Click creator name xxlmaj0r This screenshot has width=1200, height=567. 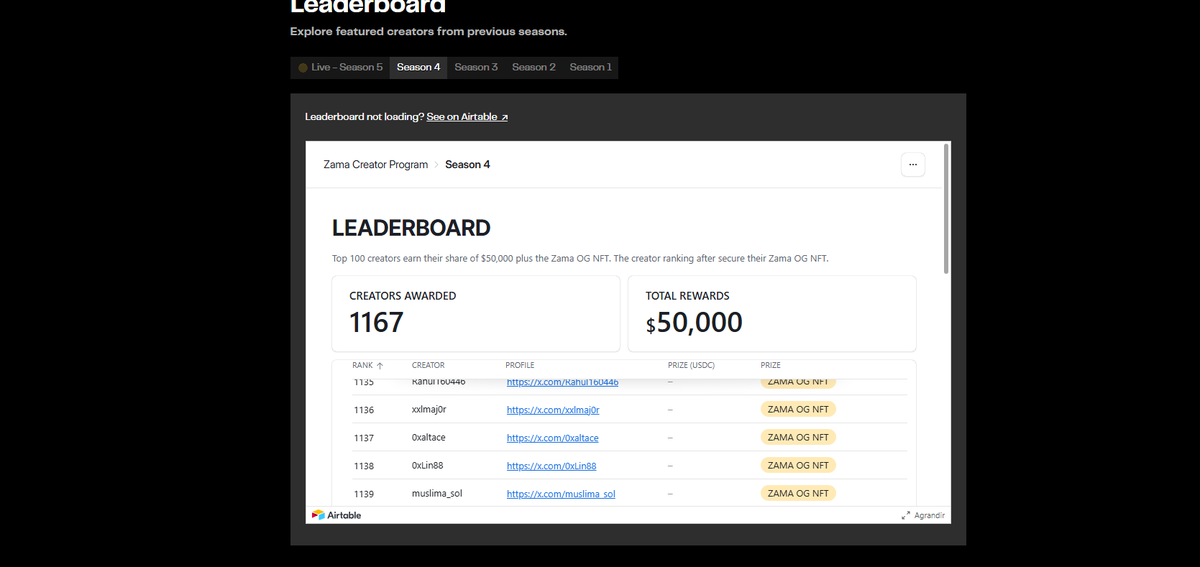coord(430,410)
